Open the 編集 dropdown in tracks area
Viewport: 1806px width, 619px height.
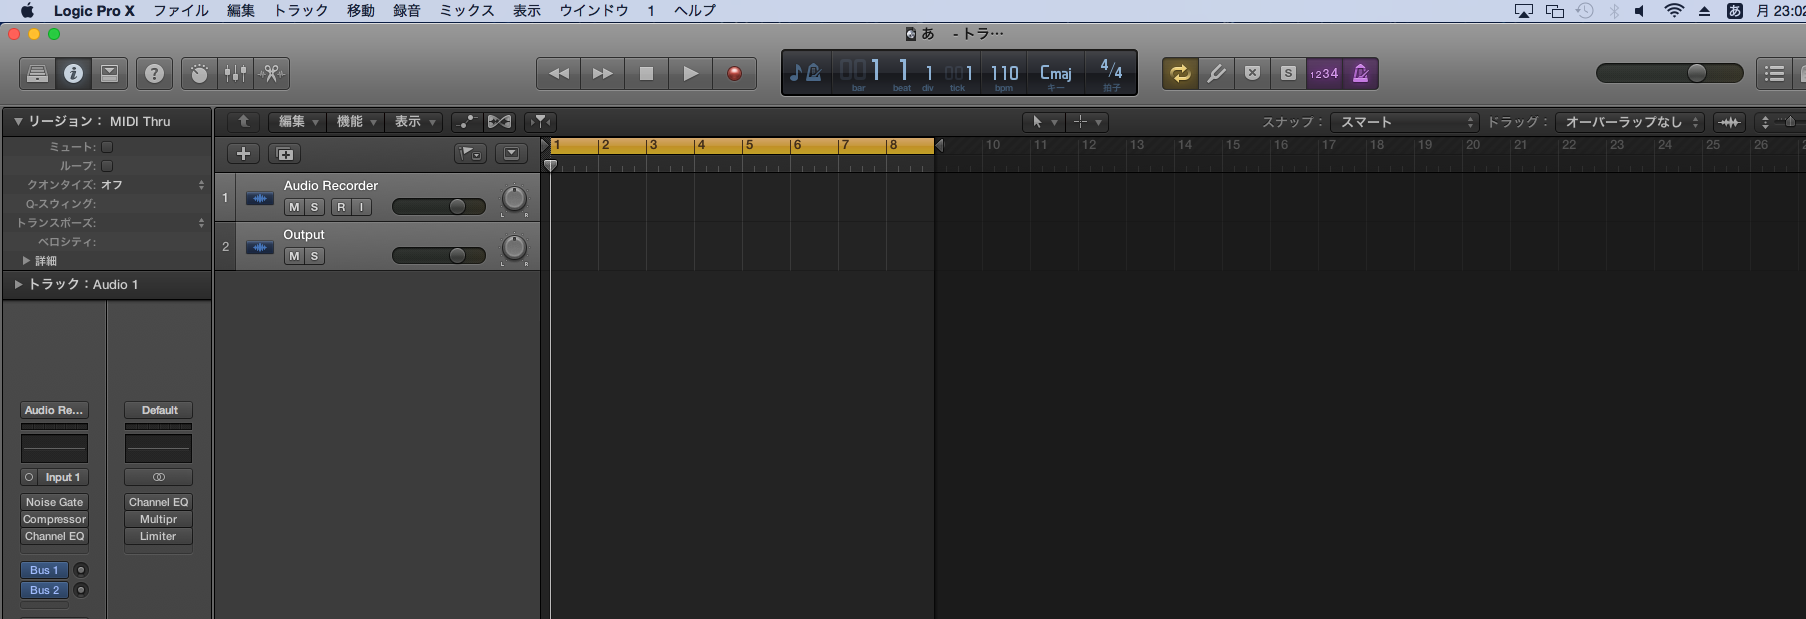(x=298, y=122)
